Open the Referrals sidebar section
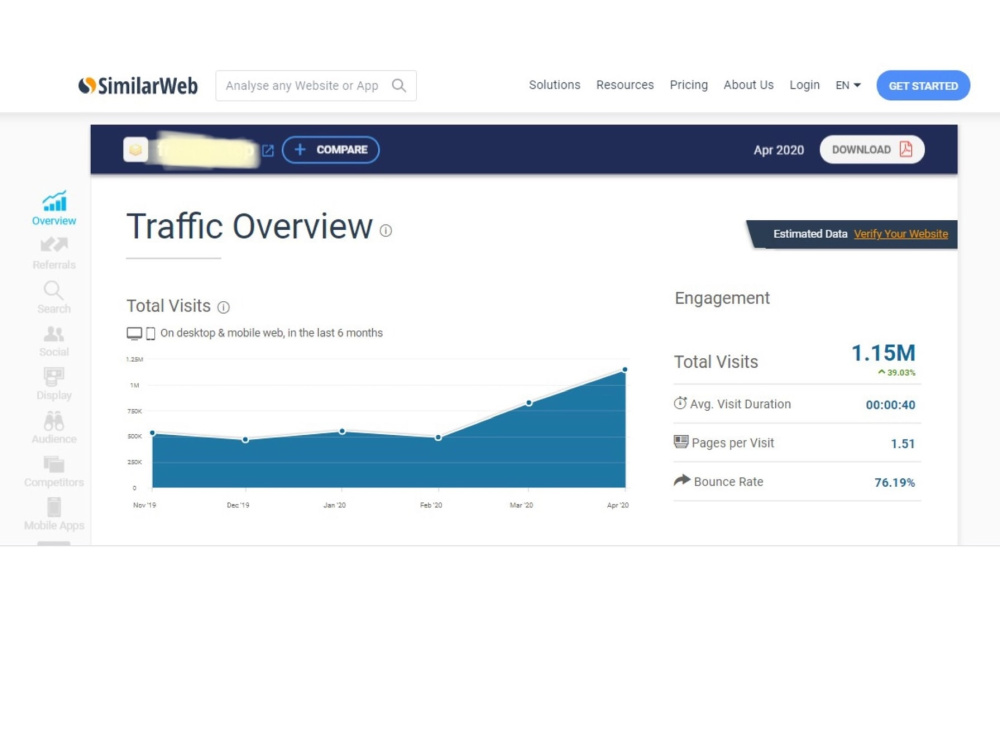 [54, 253]
